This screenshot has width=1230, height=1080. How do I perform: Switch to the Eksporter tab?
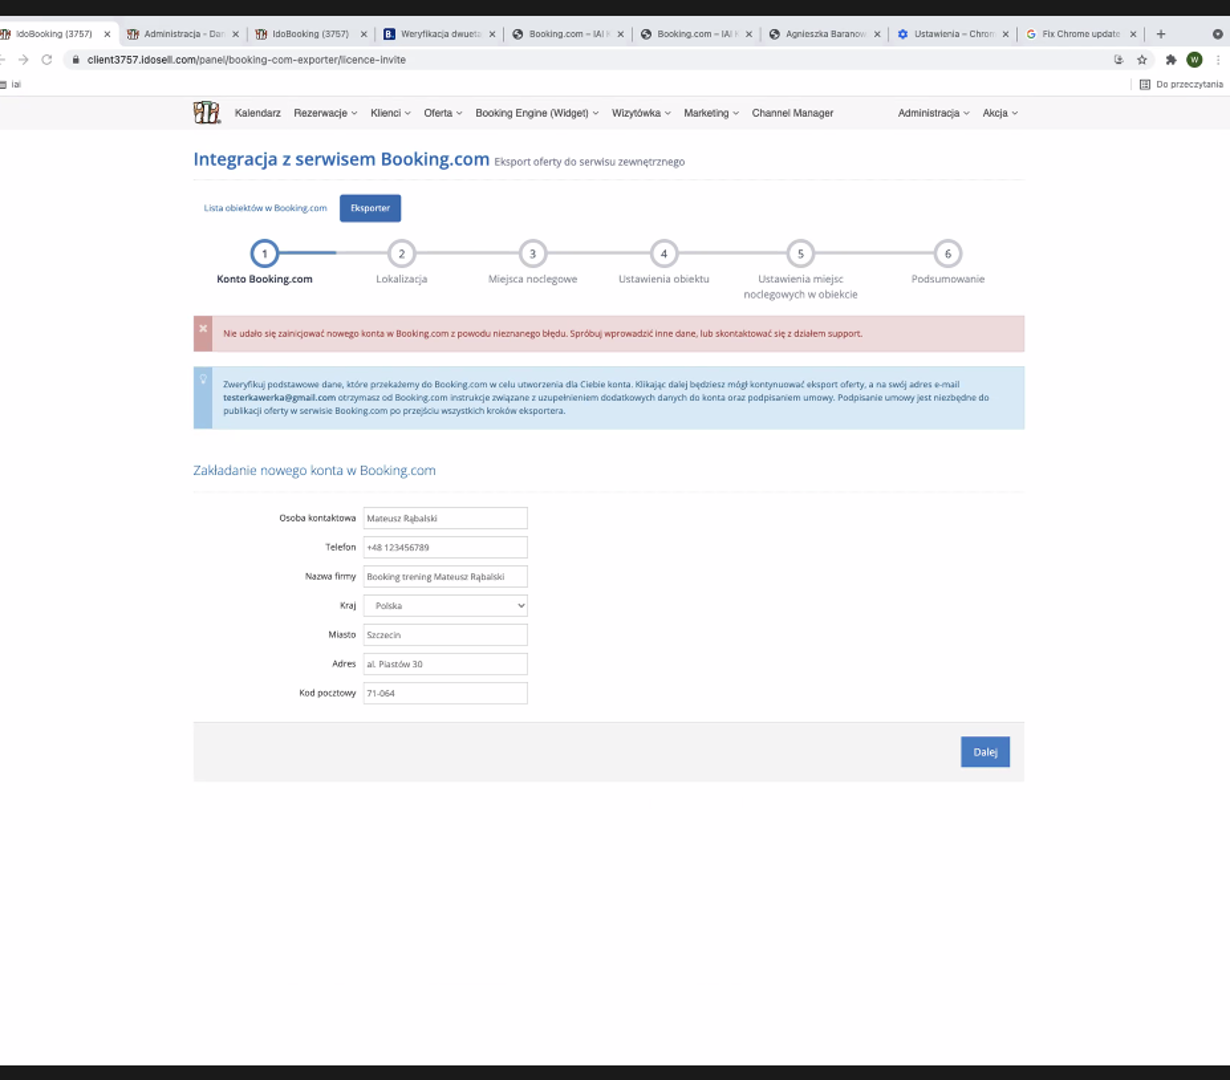(370, 208)
